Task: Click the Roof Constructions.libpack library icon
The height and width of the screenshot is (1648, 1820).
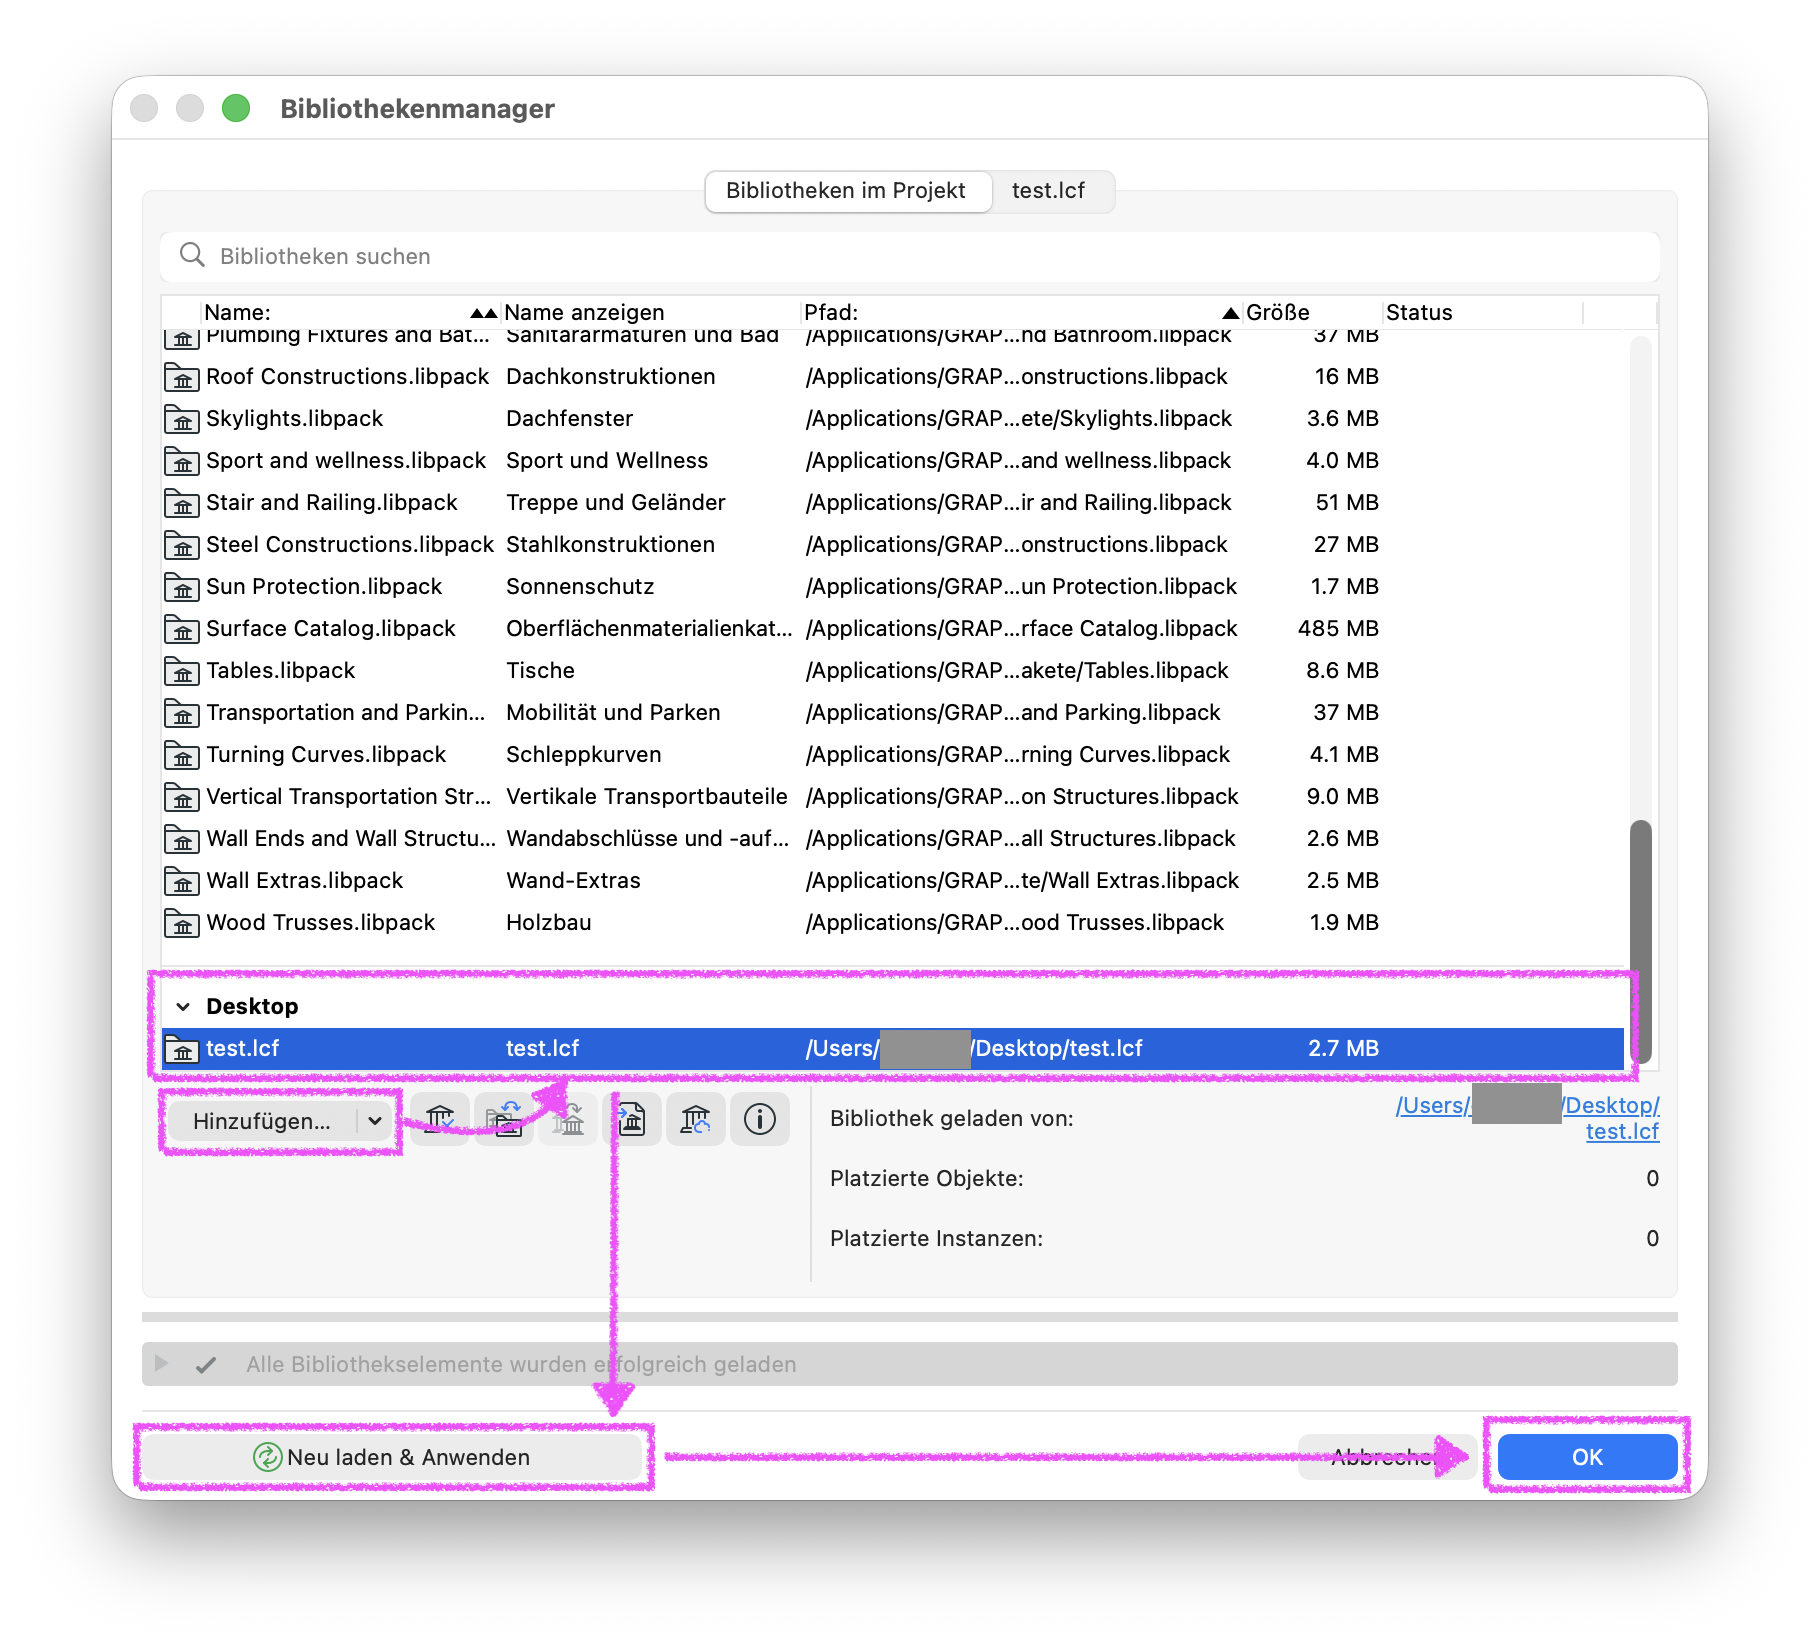Action: coord(181,377)
